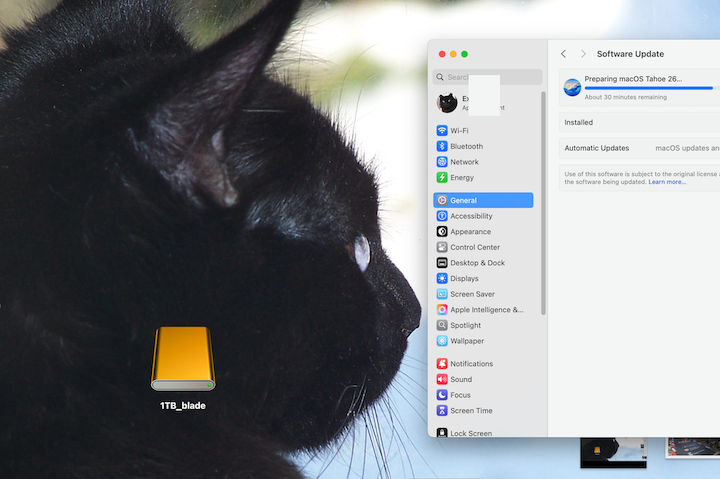Open the Wi-Fi settings icon
Viewport: 720px width, 479px height.
(x=442, y=130)
